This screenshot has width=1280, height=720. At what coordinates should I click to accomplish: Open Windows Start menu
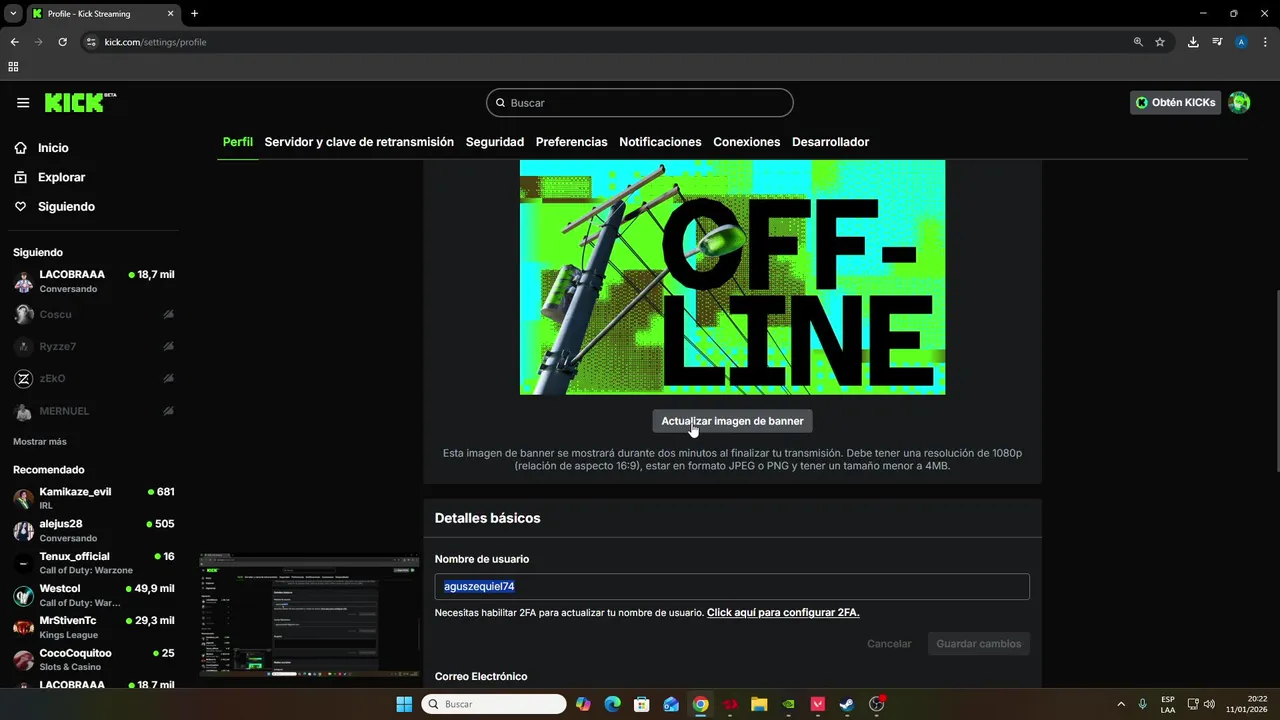pyautogui.click(x=404, y=704)
